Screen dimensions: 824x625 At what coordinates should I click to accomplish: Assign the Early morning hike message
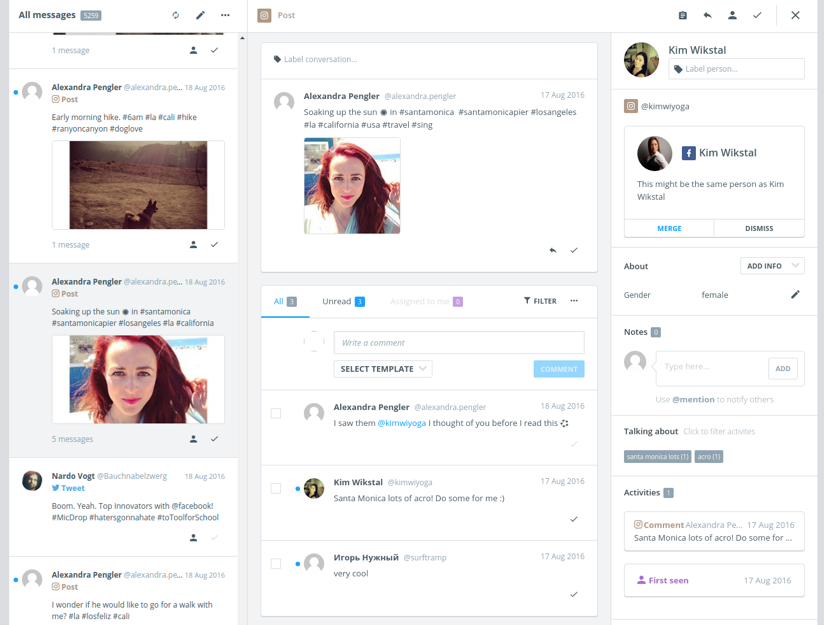193,244
